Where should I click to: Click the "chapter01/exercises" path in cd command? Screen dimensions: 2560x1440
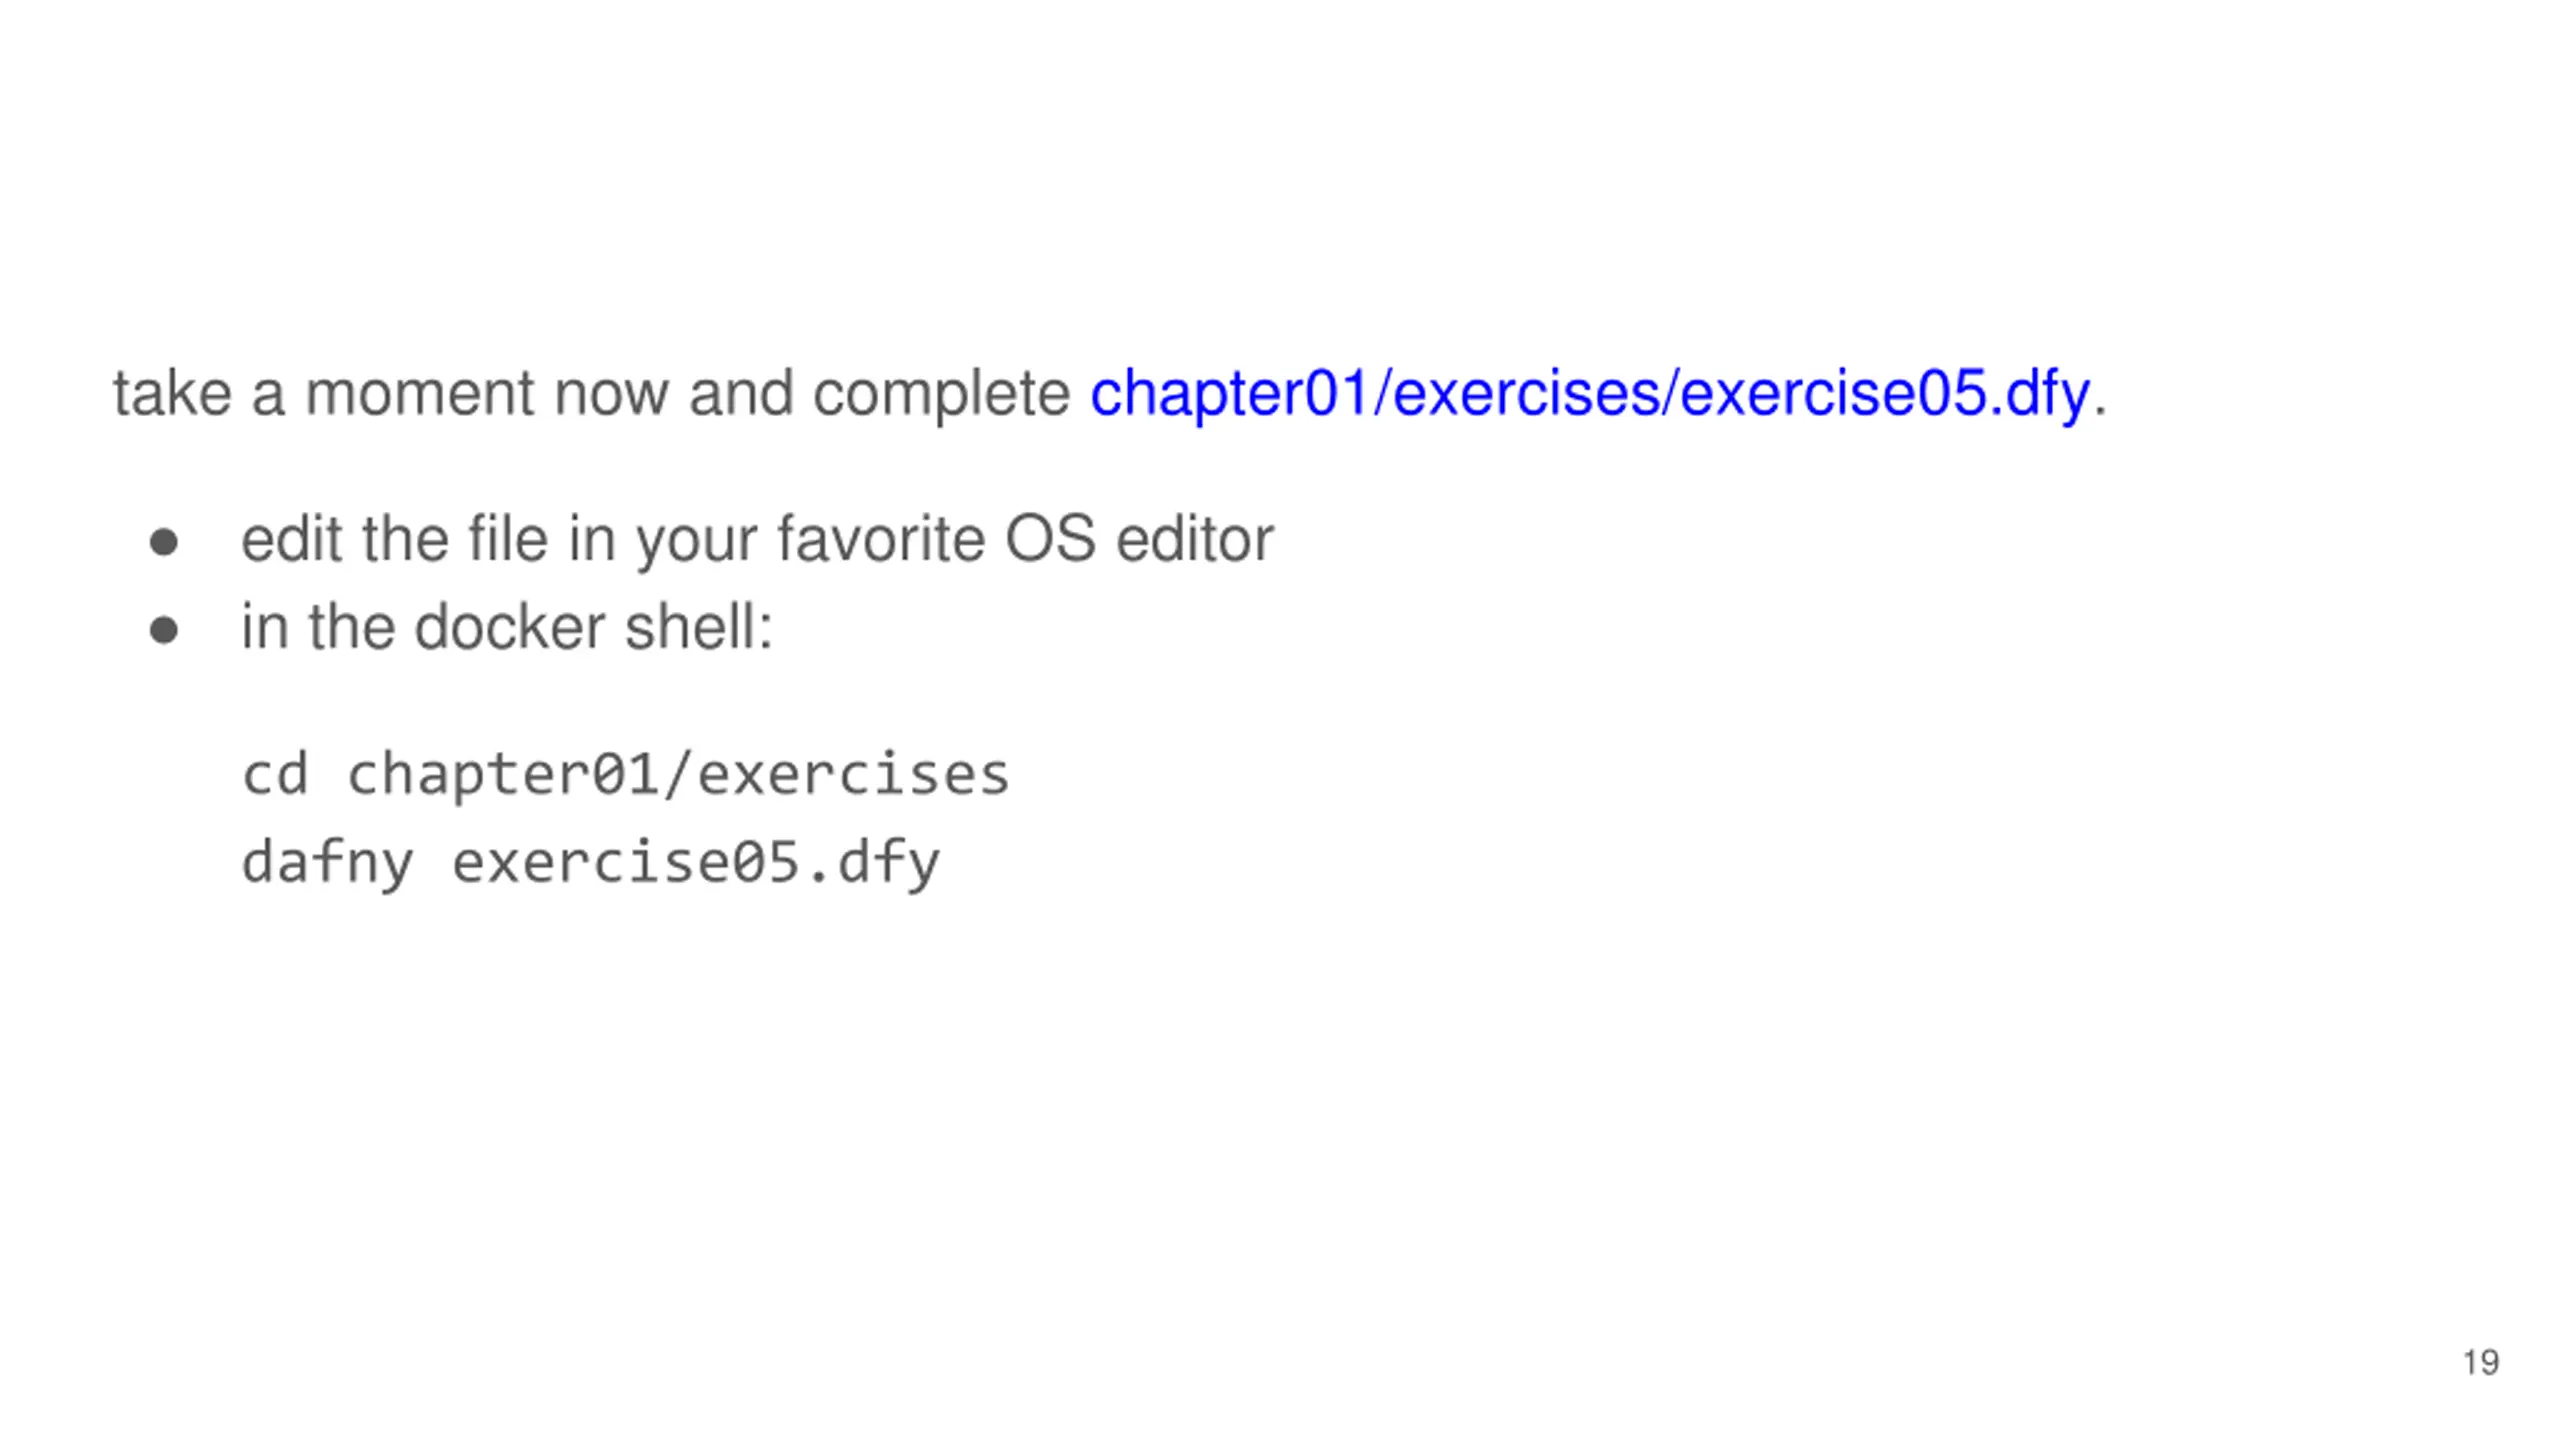pos(678,774)
